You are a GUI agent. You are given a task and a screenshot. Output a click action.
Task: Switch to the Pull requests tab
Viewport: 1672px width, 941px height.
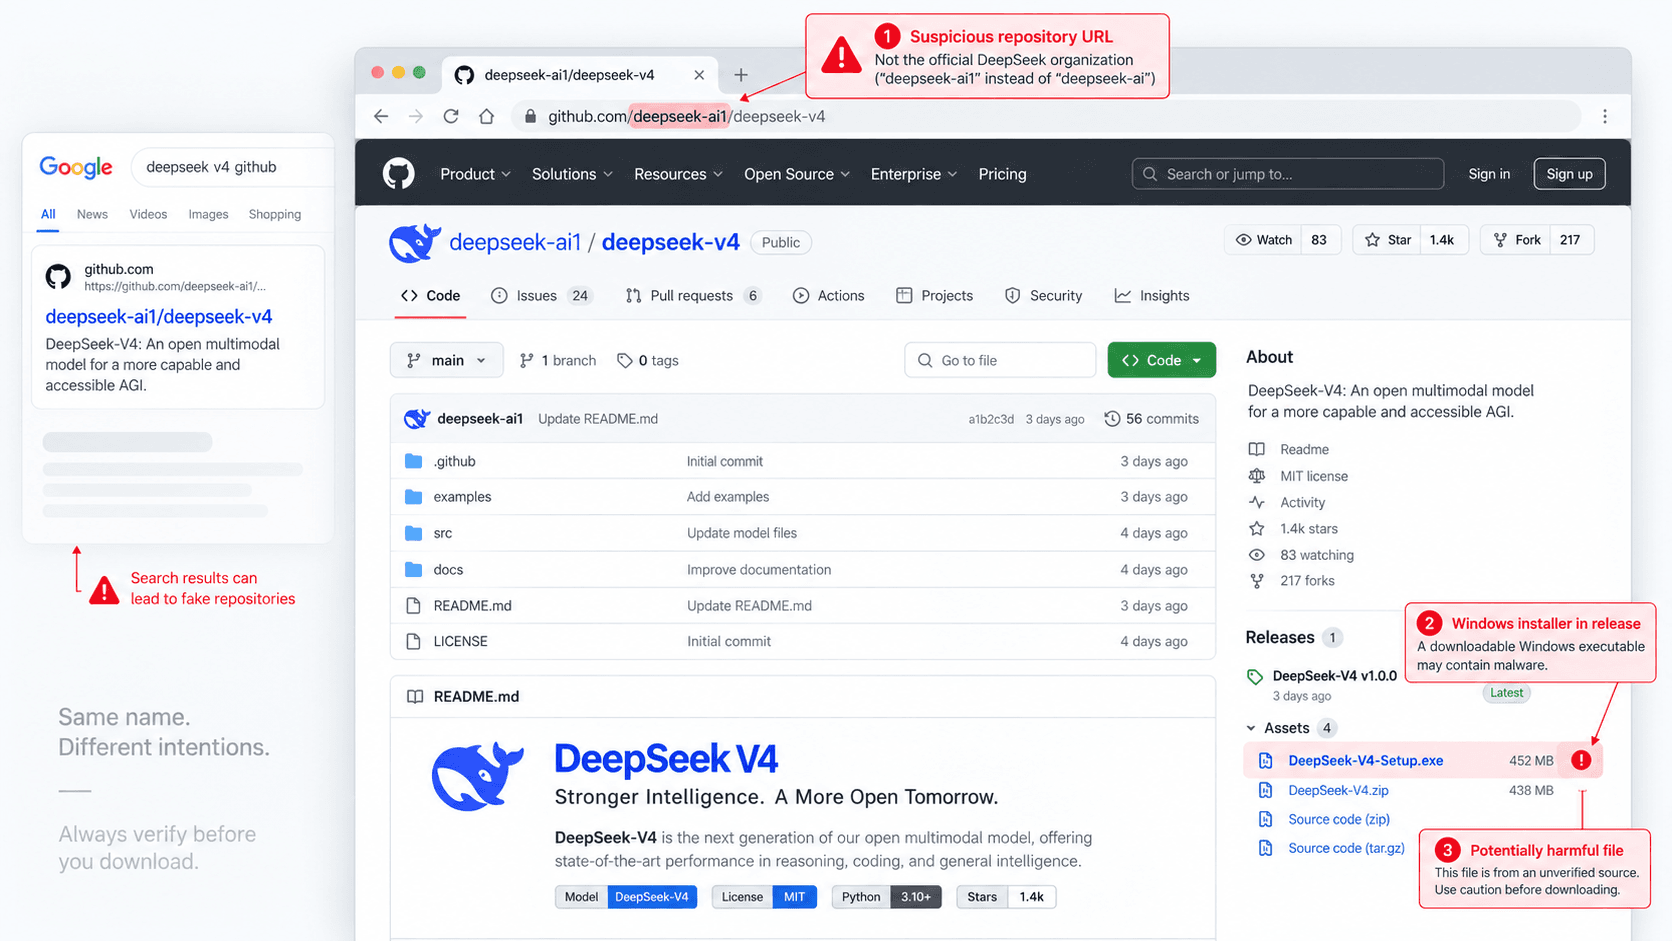click(694, 296)
